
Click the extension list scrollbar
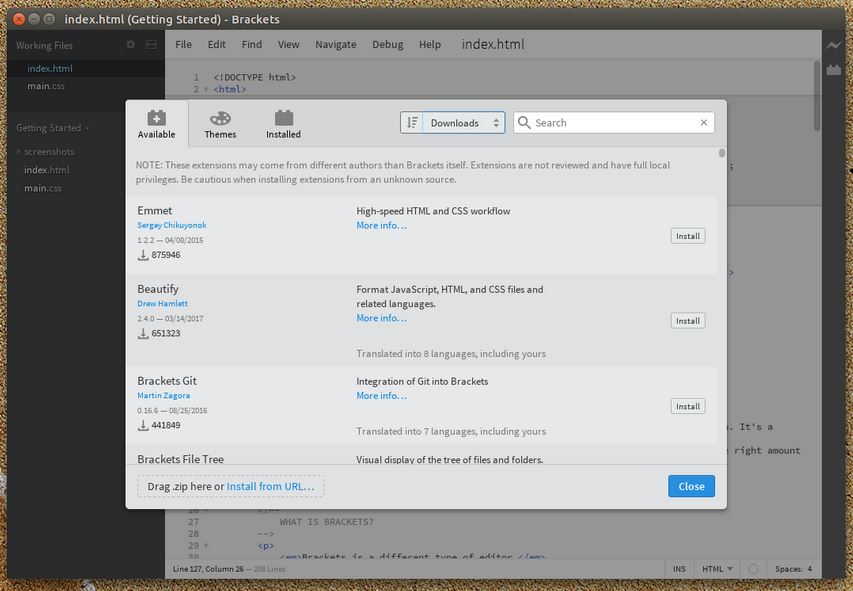722,153
